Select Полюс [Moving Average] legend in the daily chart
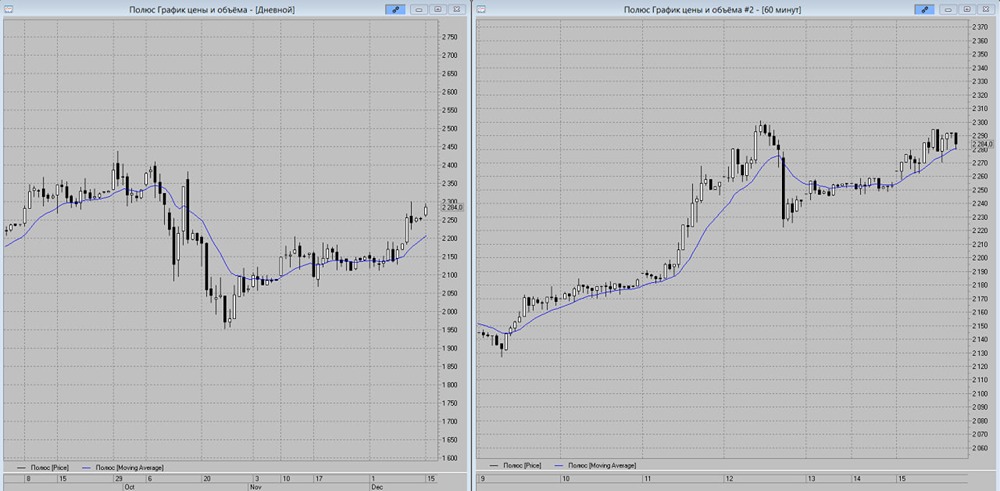The width and height of the screenshot is (1000, 491). click(x=123, y=467)
